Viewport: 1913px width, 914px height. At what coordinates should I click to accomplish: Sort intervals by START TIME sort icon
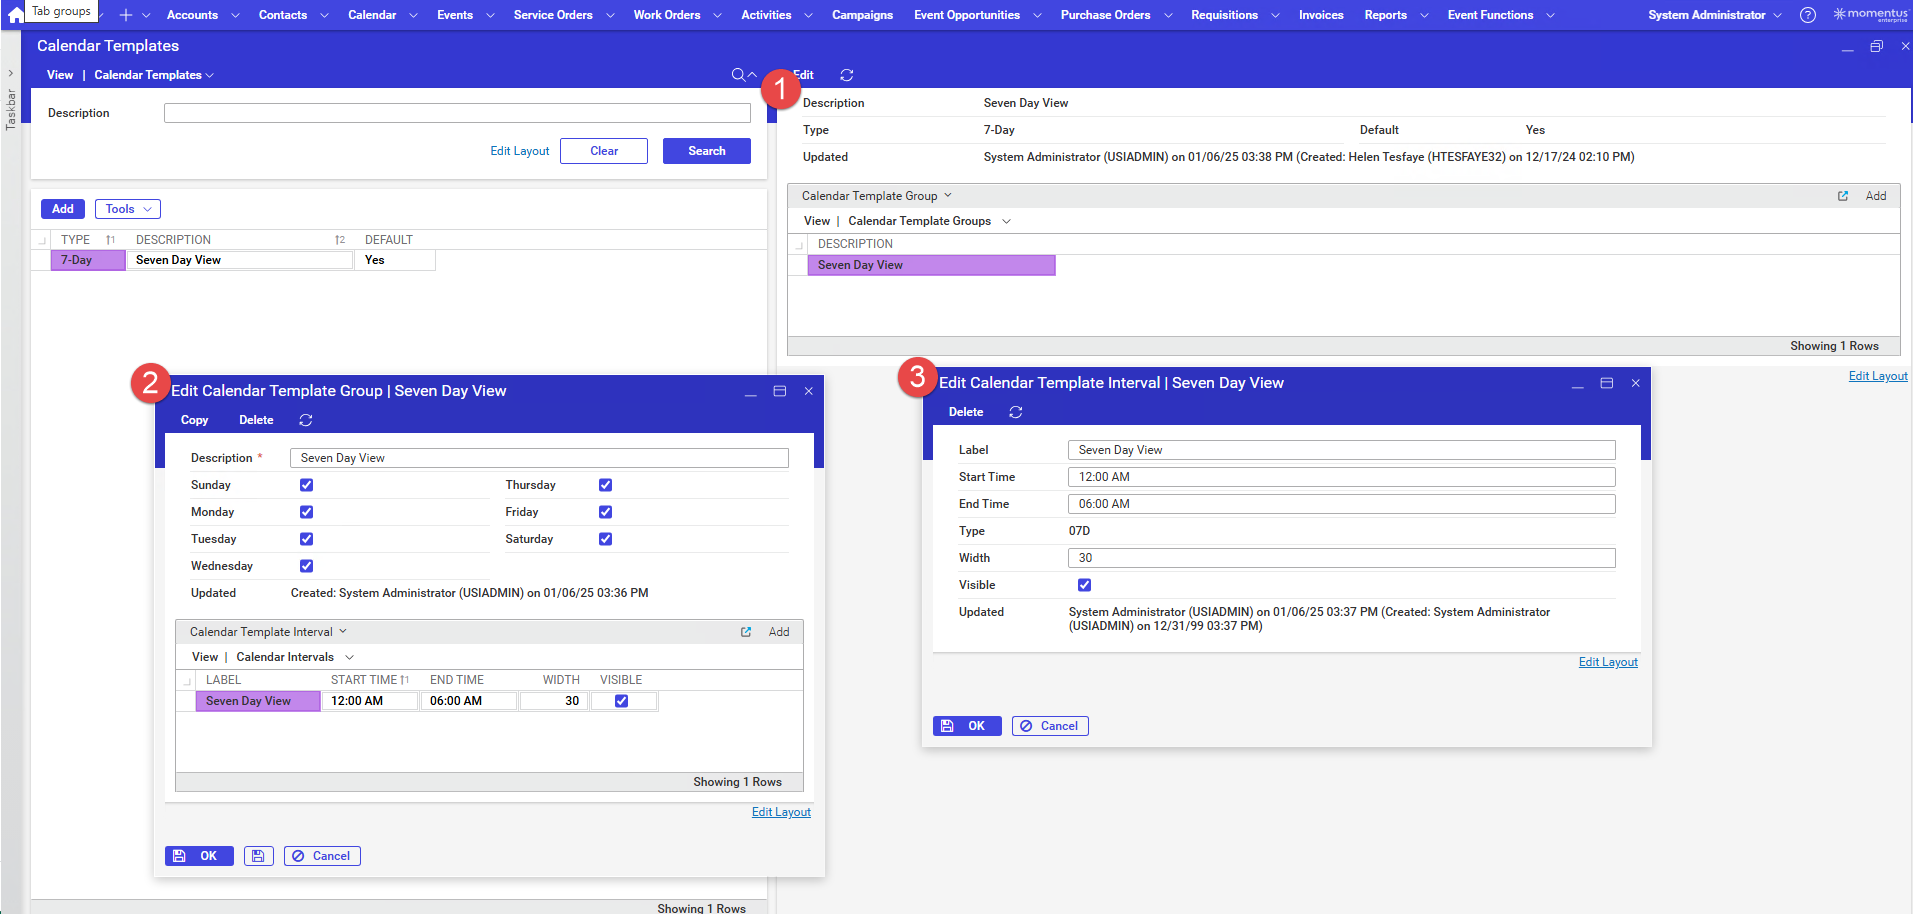point(405,680)
